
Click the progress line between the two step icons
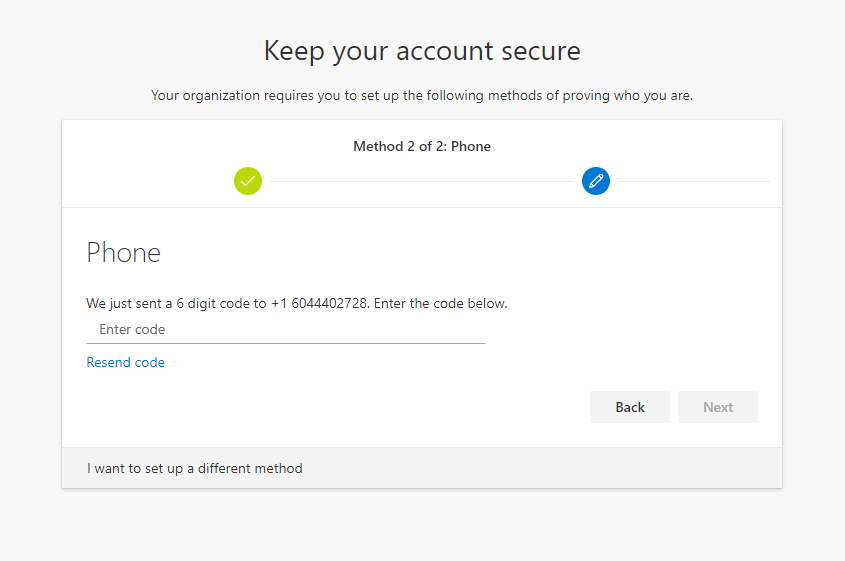click(422, 182)
